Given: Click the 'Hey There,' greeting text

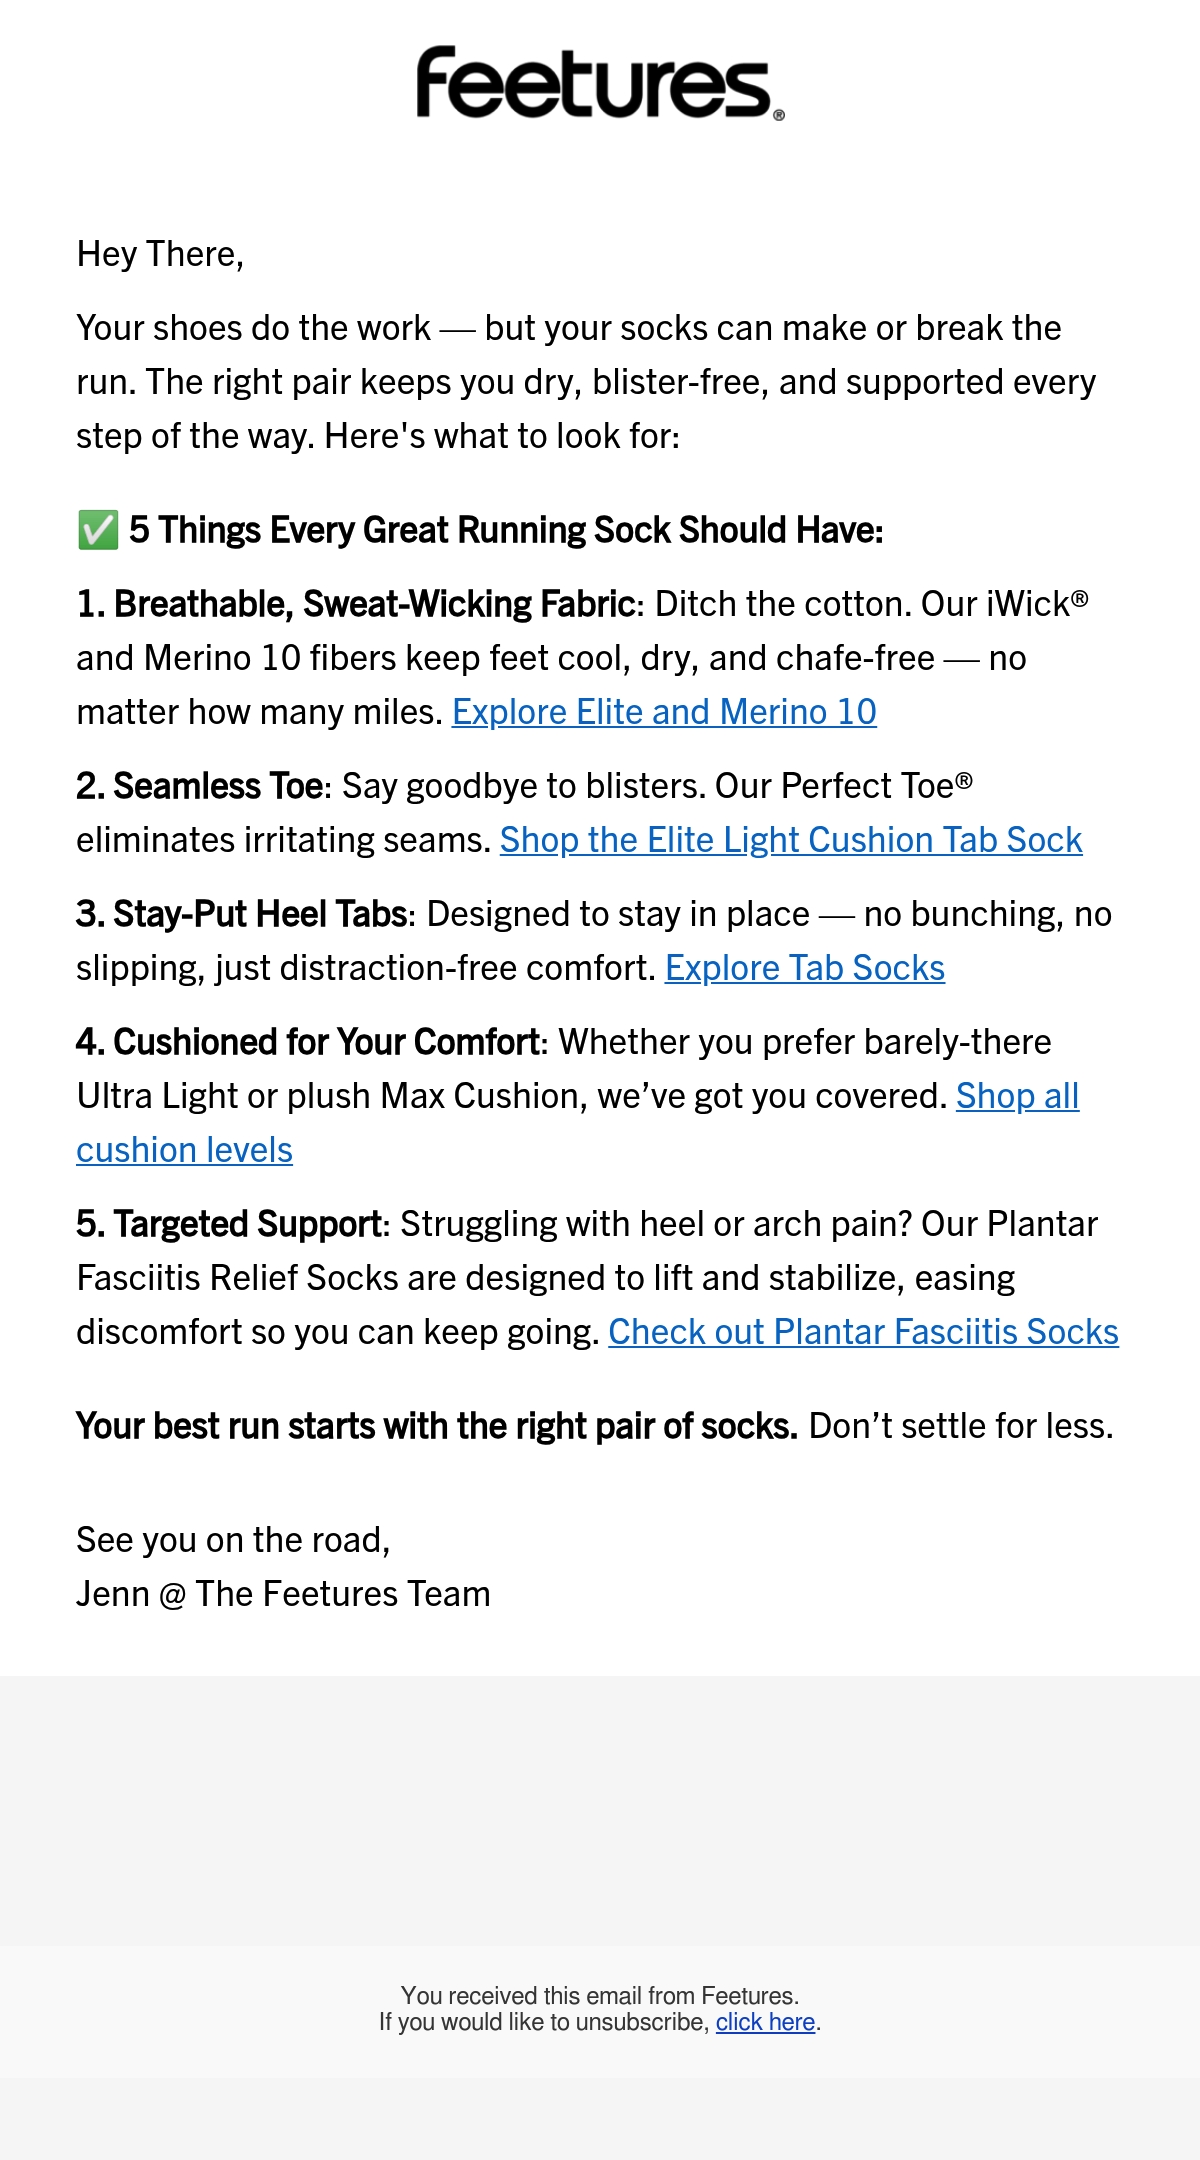Looking at the screenshot, I should coord(160,254).
